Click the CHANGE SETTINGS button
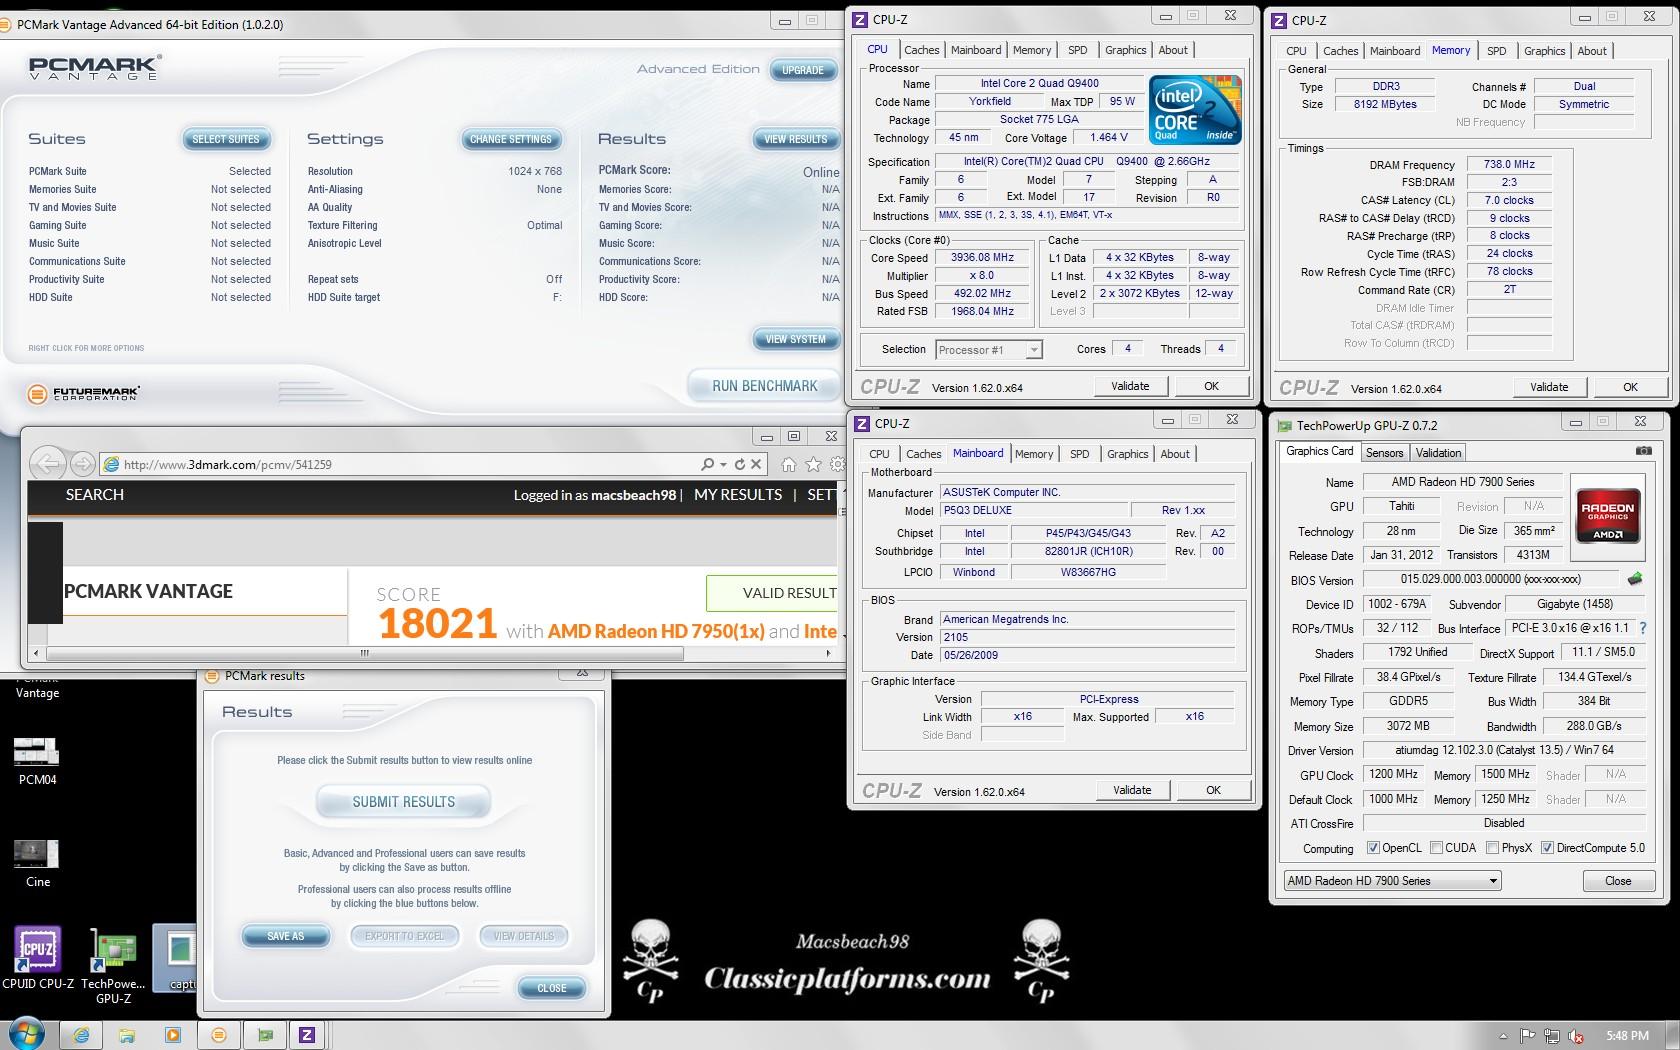1680x1050 pixels. click(x=511, y=139)
